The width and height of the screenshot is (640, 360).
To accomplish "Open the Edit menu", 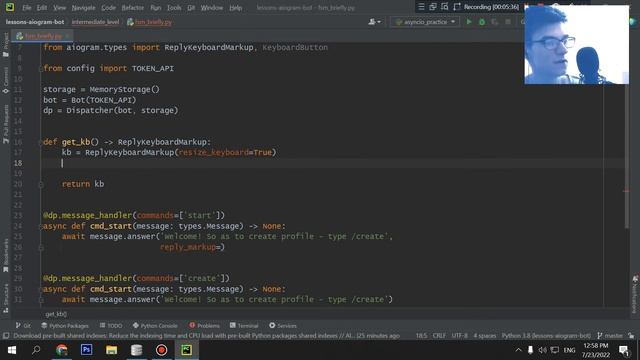I will (x=42, y=8).
